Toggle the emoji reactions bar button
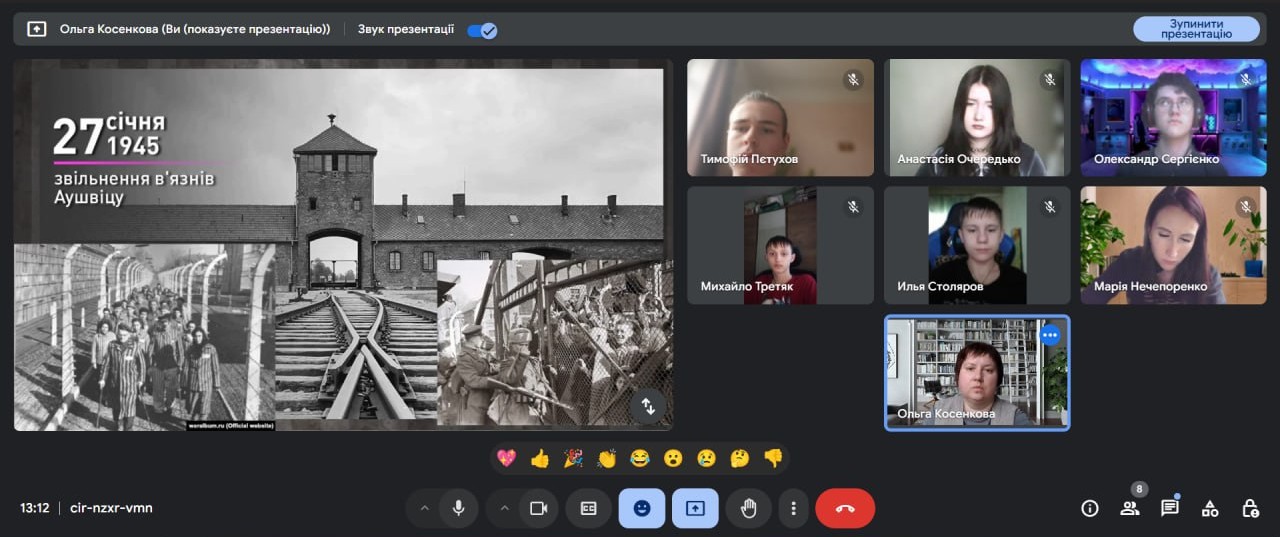Screen dimensions: 1280x537 (x=642, y=508)
